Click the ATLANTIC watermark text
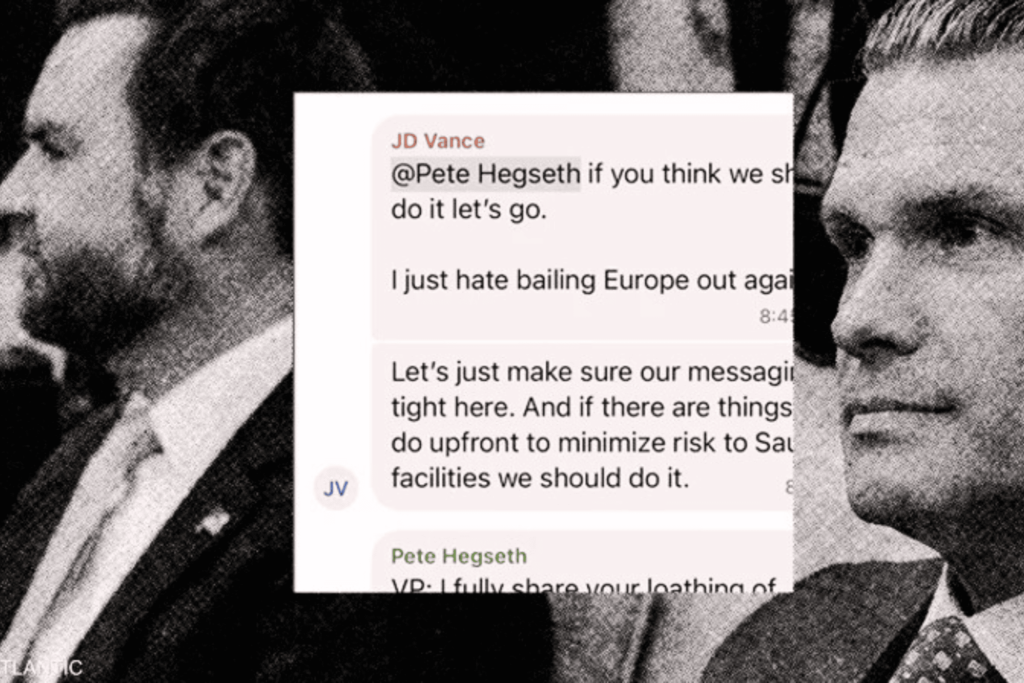The image size is (1024, 683). tap(41, 668)
